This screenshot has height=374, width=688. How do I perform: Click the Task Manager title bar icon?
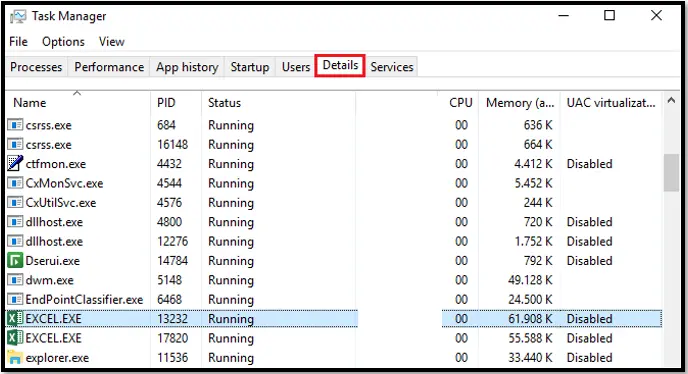(x=18, y=17)
